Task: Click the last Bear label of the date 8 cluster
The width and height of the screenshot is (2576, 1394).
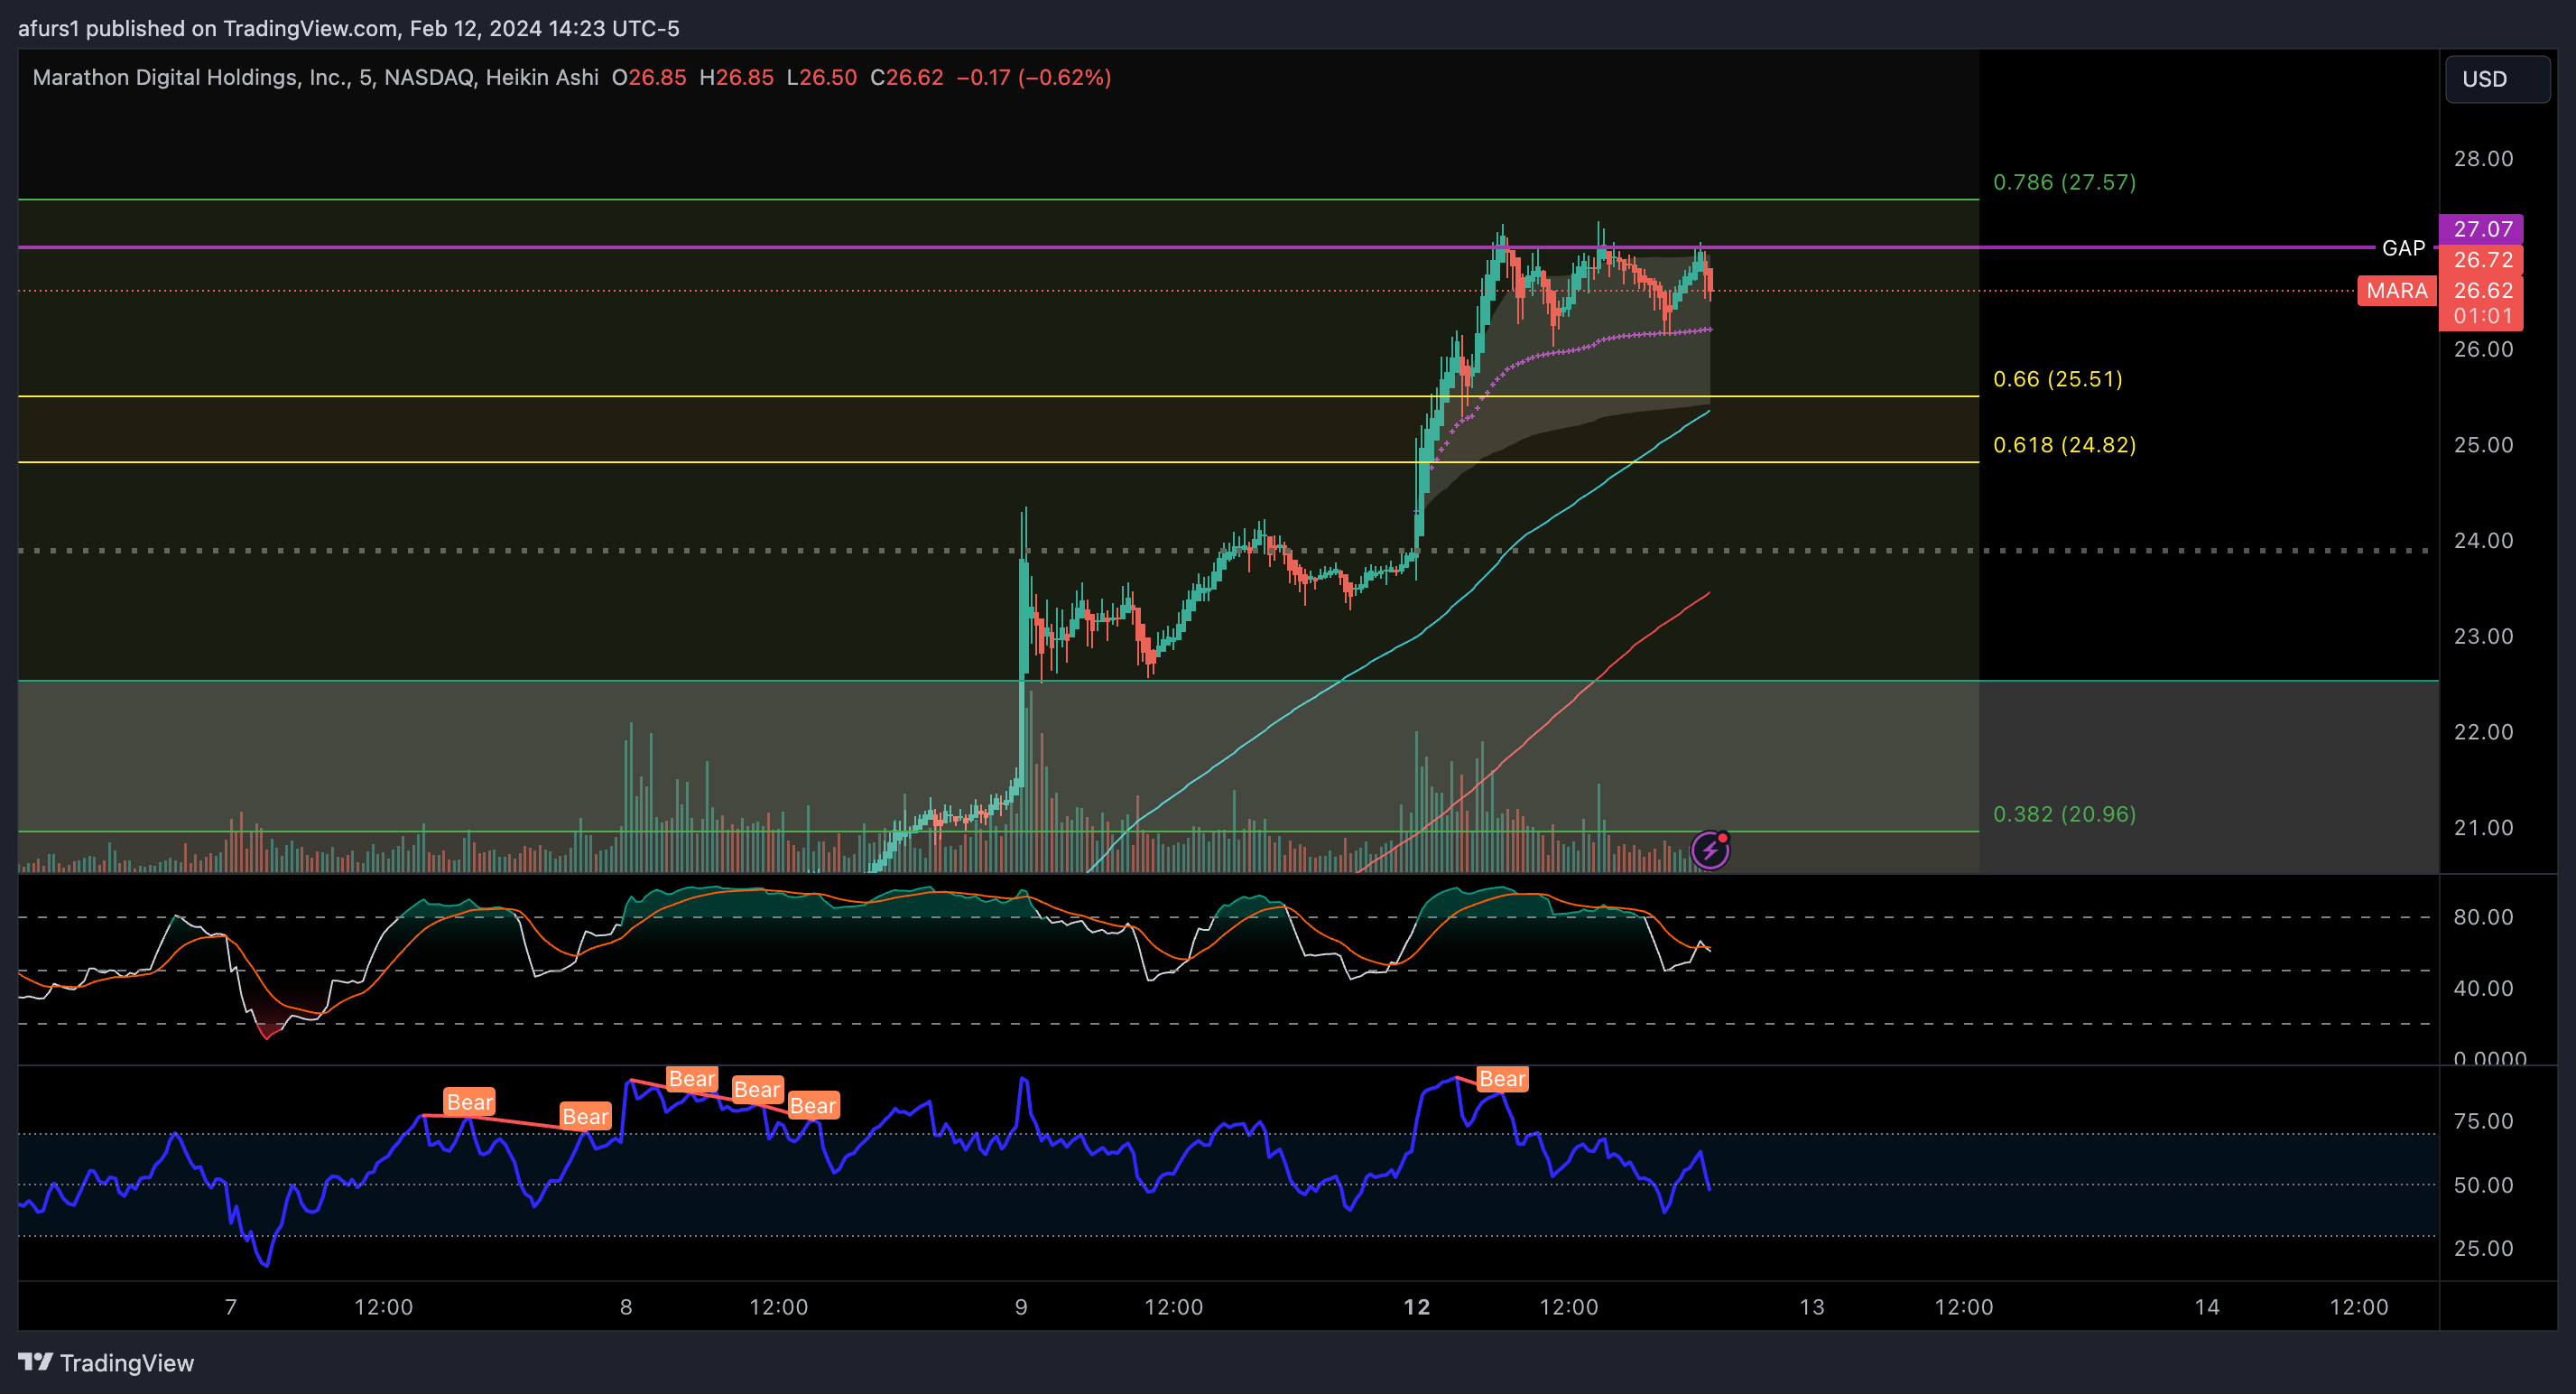Action: (813, 1106)
